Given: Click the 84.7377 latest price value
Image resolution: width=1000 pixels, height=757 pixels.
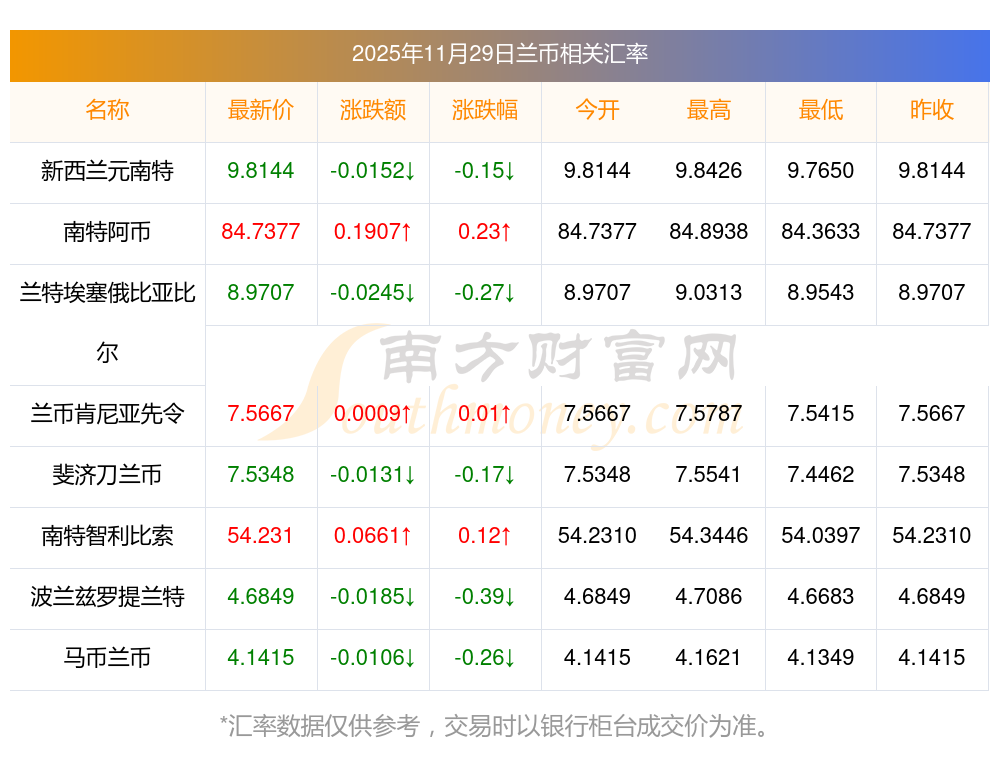Looking at the screenshot, I should (261, 232).
